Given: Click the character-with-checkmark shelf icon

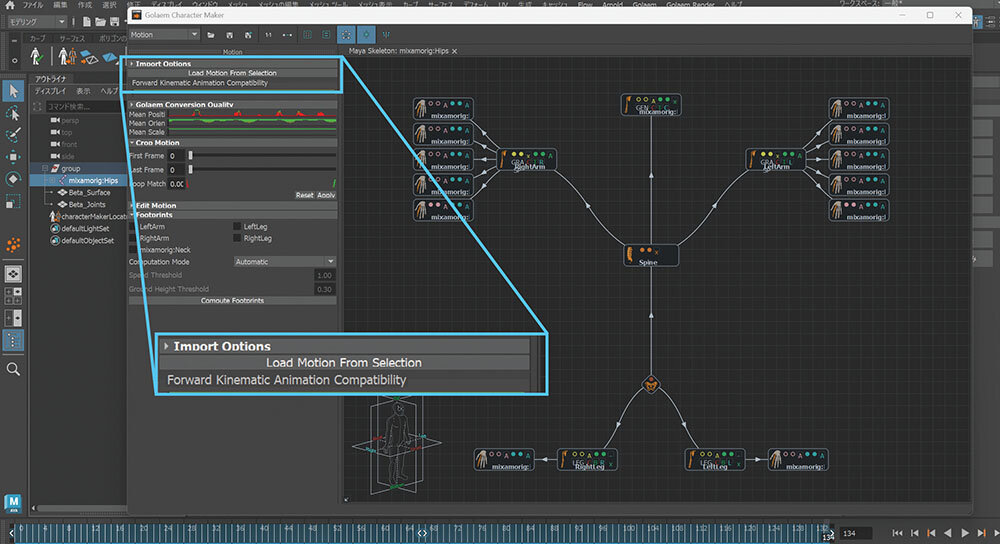Looking at the screenshot, I should (36, 57).
